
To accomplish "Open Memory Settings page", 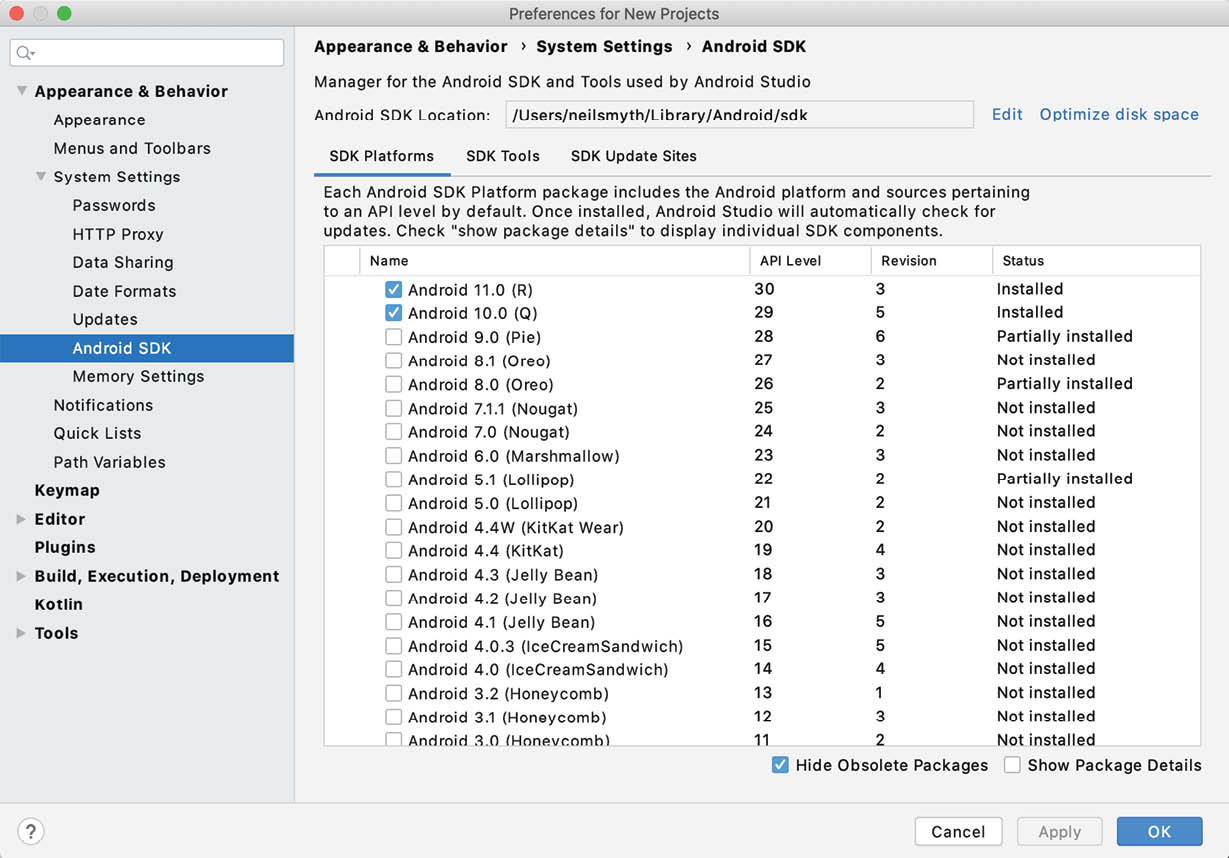I will coord(138,376).
